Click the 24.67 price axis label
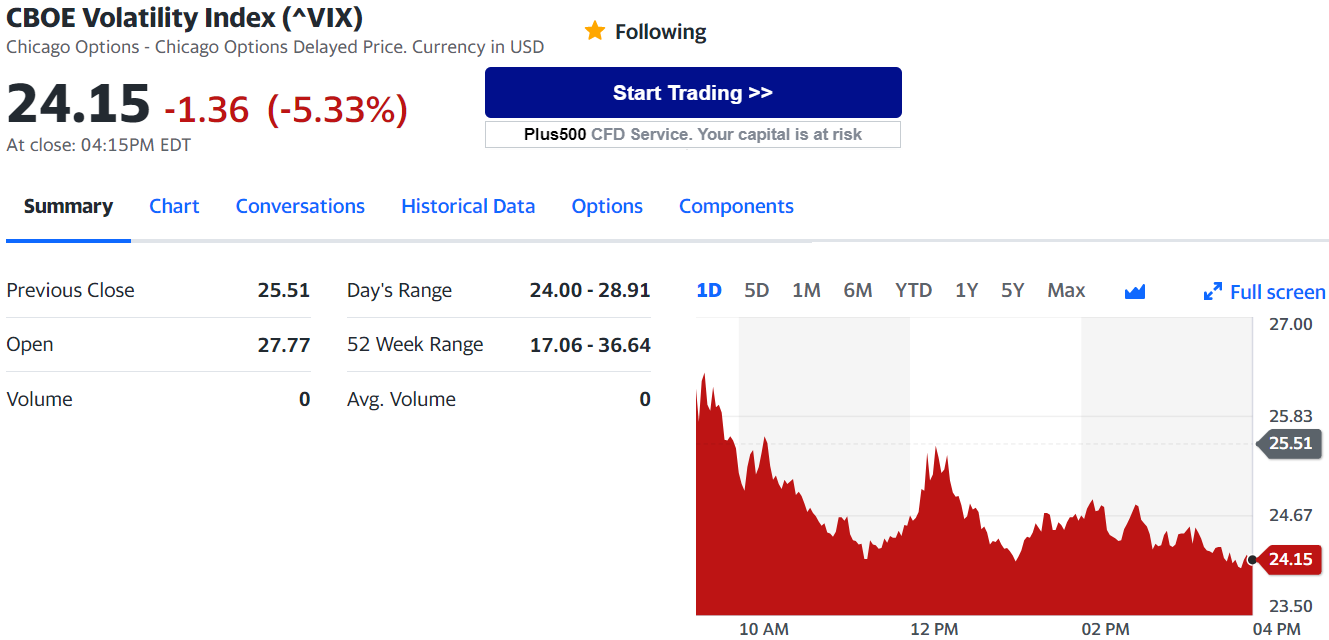 [1290, 515]
